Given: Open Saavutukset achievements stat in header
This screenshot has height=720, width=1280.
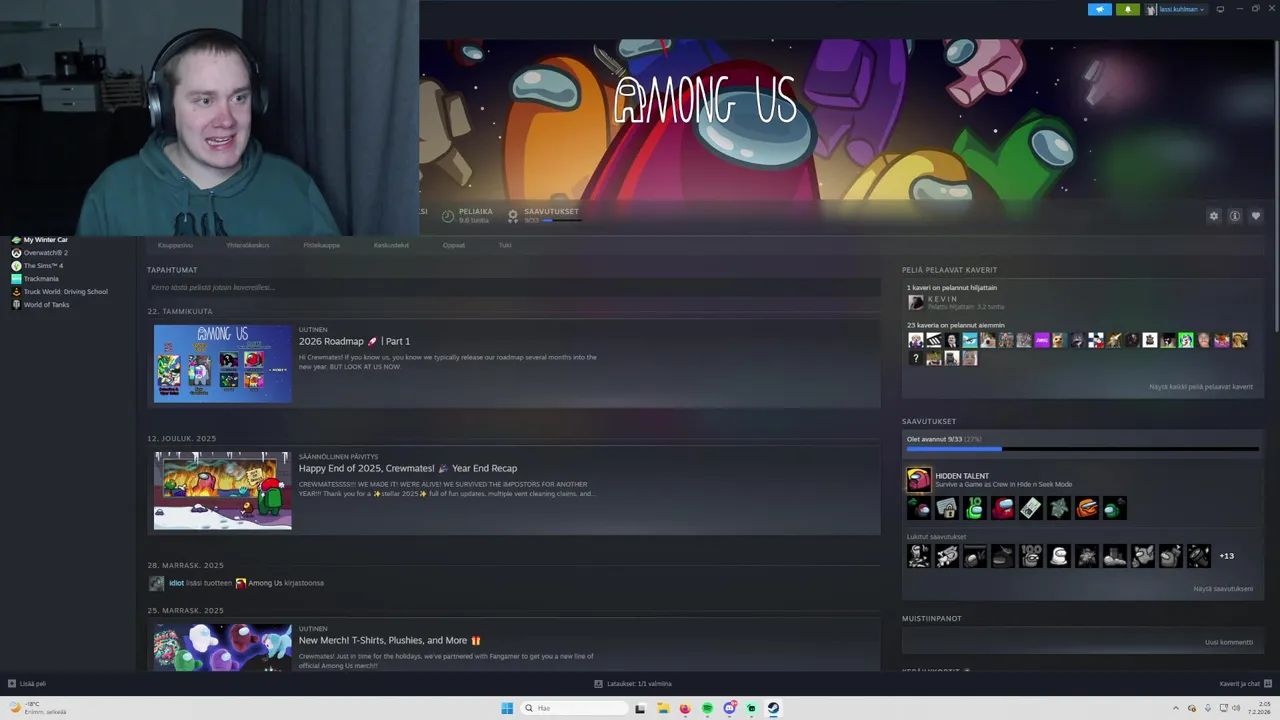Looking at the screenshot, I should click(x=543, y=215).
